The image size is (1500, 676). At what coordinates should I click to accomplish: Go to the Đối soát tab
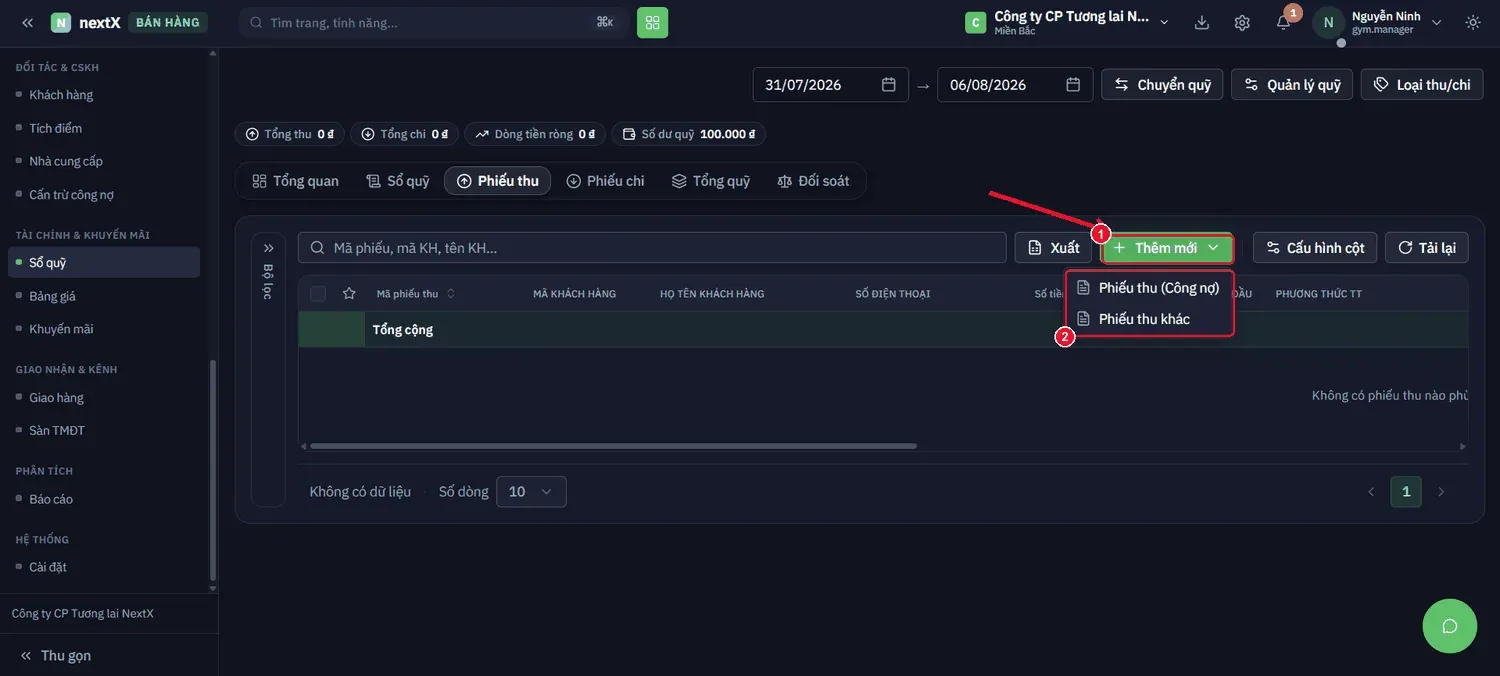click(x=814, y=181)
